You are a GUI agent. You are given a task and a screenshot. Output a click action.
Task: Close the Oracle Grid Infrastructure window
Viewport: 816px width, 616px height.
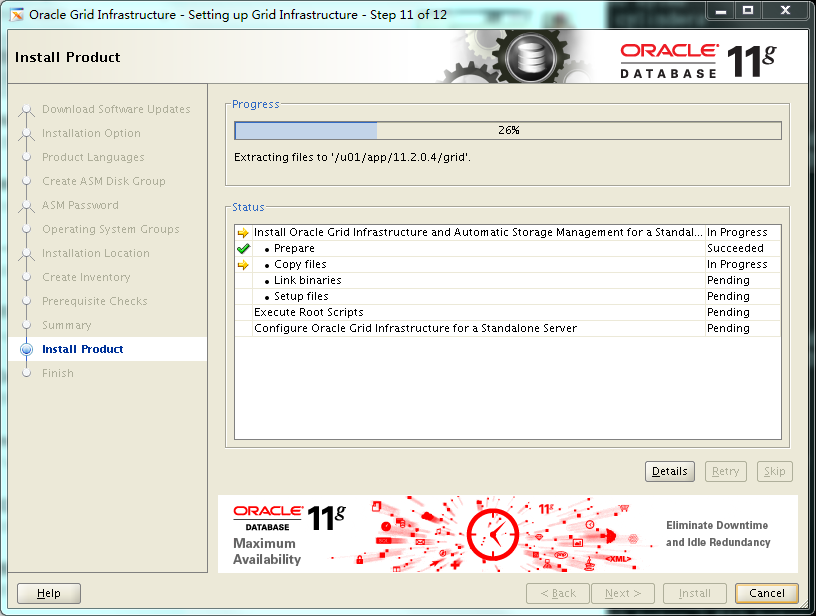(785, 10)
